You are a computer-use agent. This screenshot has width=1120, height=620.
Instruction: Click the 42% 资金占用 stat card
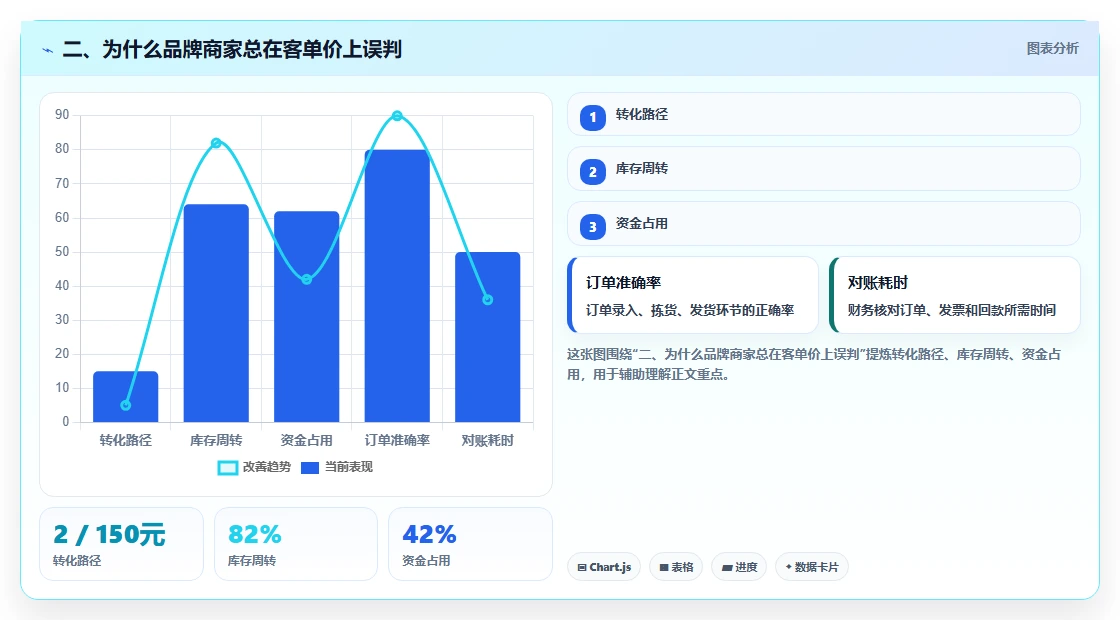point(471,544)
